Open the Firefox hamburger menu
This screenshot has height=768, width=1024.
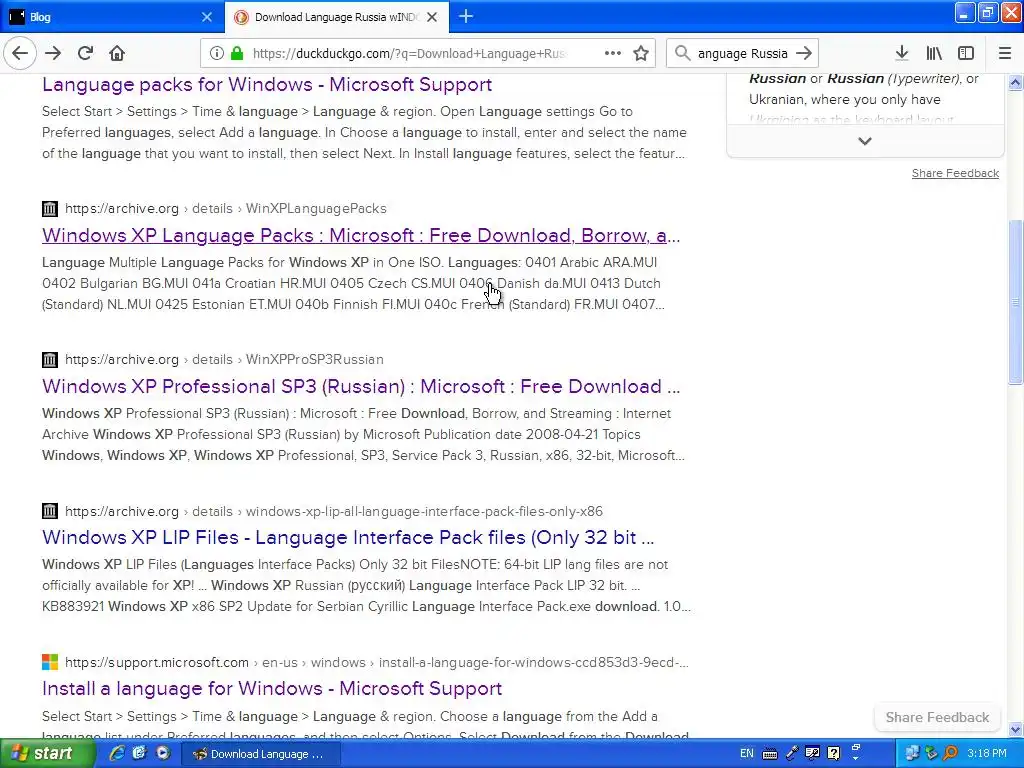pos(1005,54)
